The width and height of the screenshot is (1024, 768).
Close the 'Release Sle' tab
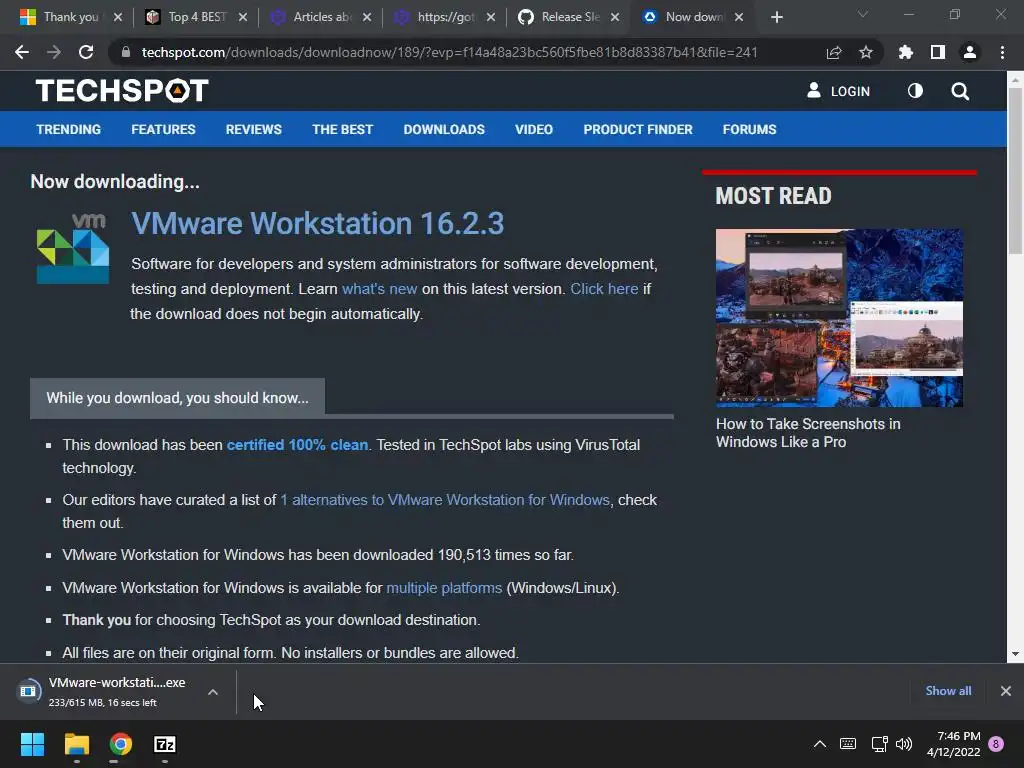tap(615, 18)
